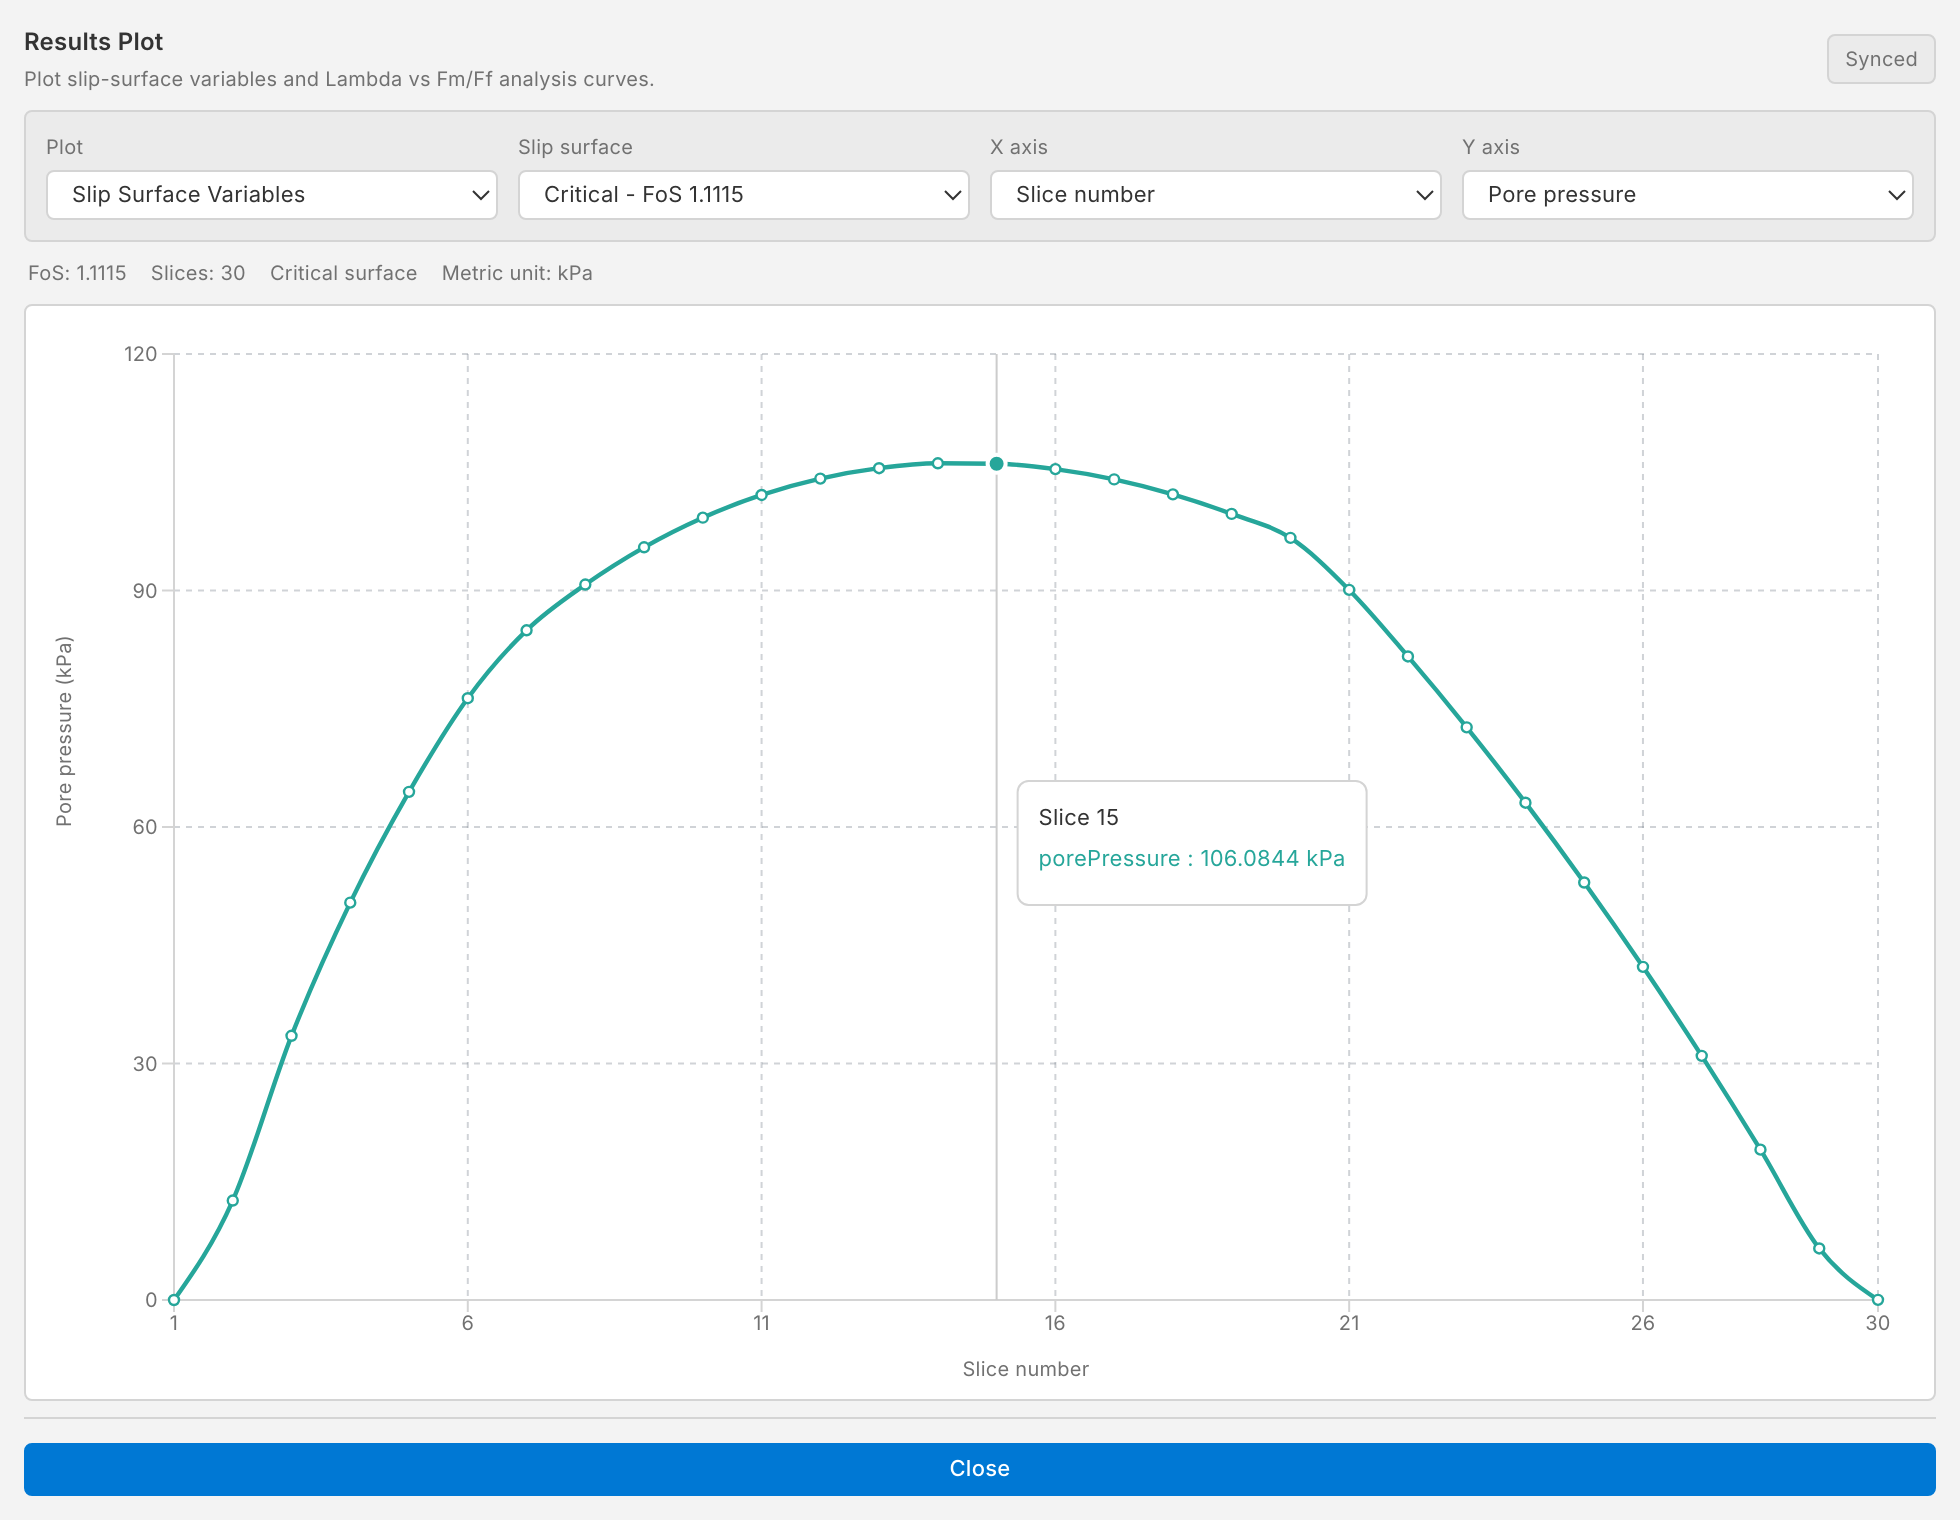This screenshot has width=1960, height=1520.
Task: Click the Critical surface summary label
Action: click(x=343, y=273)
